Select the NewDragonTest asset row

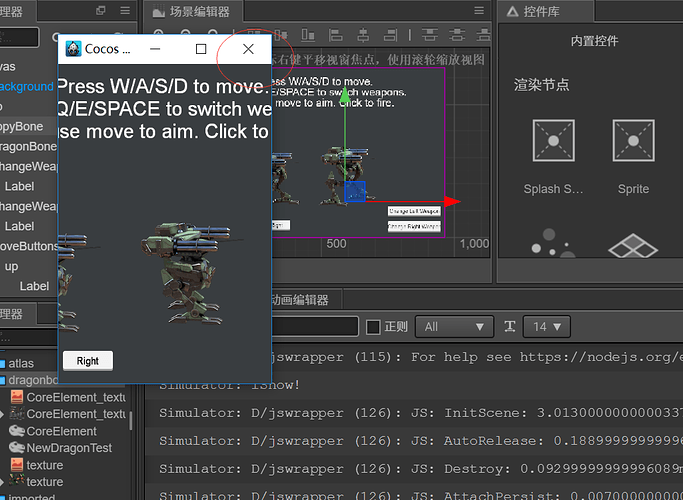(x=69, y=448)
